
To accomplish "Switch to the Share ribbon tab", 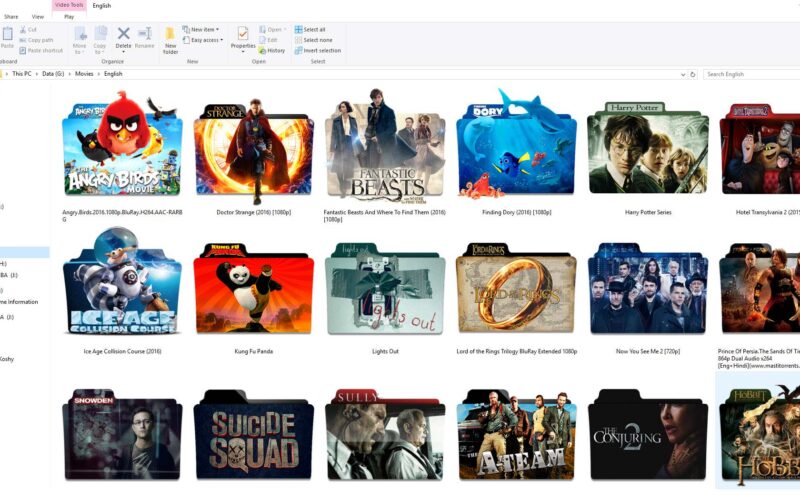I will (11, 17).
